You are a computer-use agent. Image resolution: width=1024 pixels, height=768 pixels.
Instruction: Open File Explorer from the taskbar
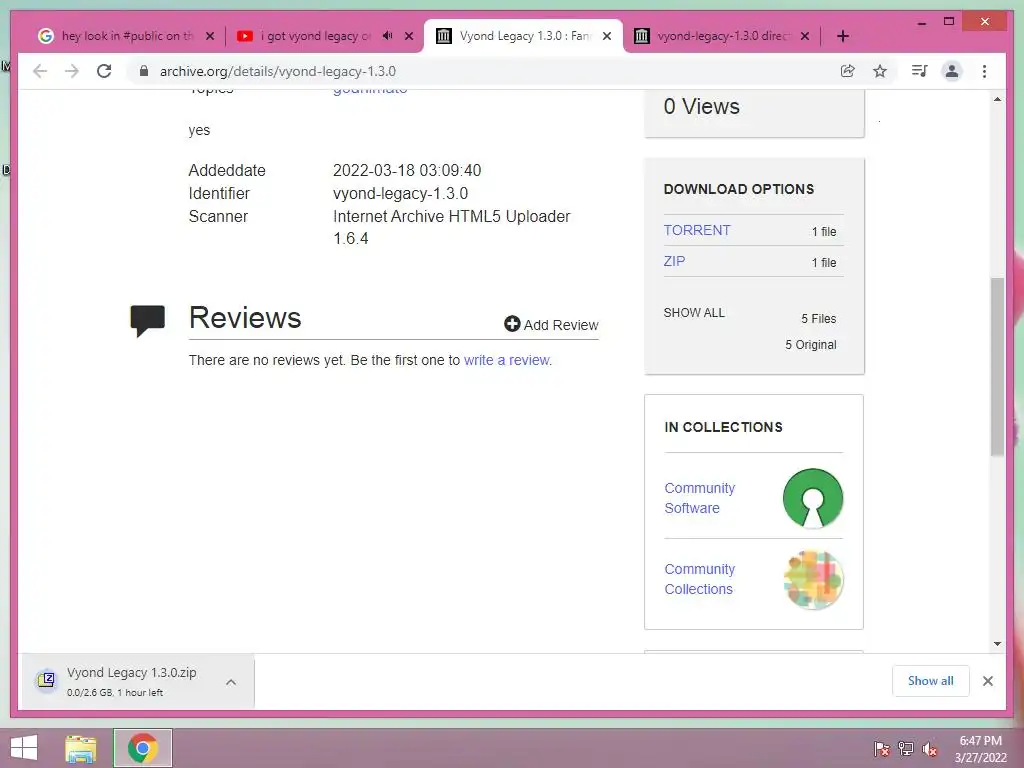point(81,748)
